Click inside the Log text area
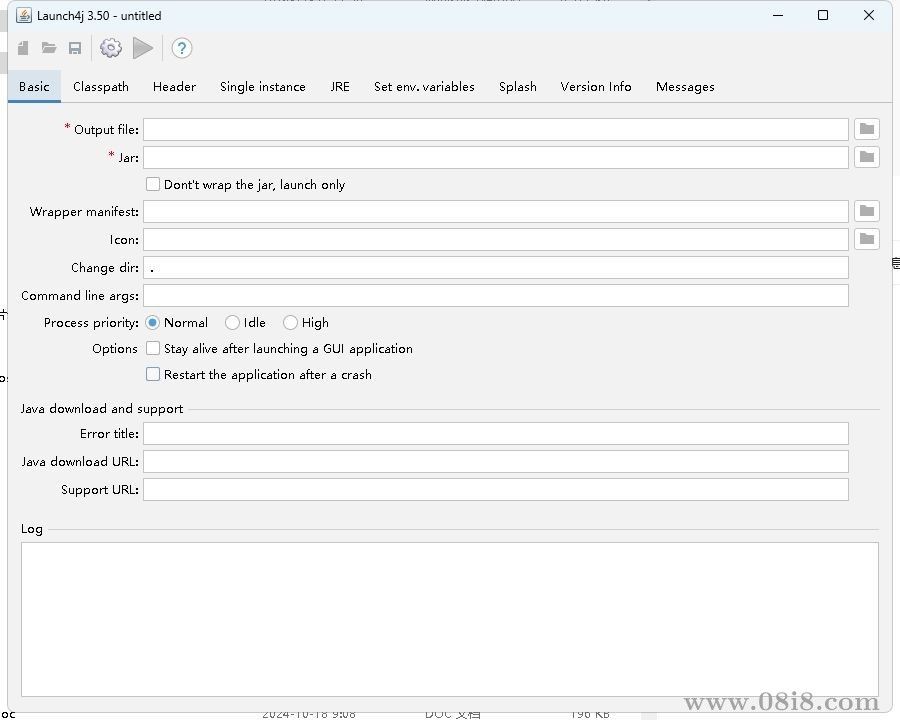900x720 pixels. click(450, 620)
